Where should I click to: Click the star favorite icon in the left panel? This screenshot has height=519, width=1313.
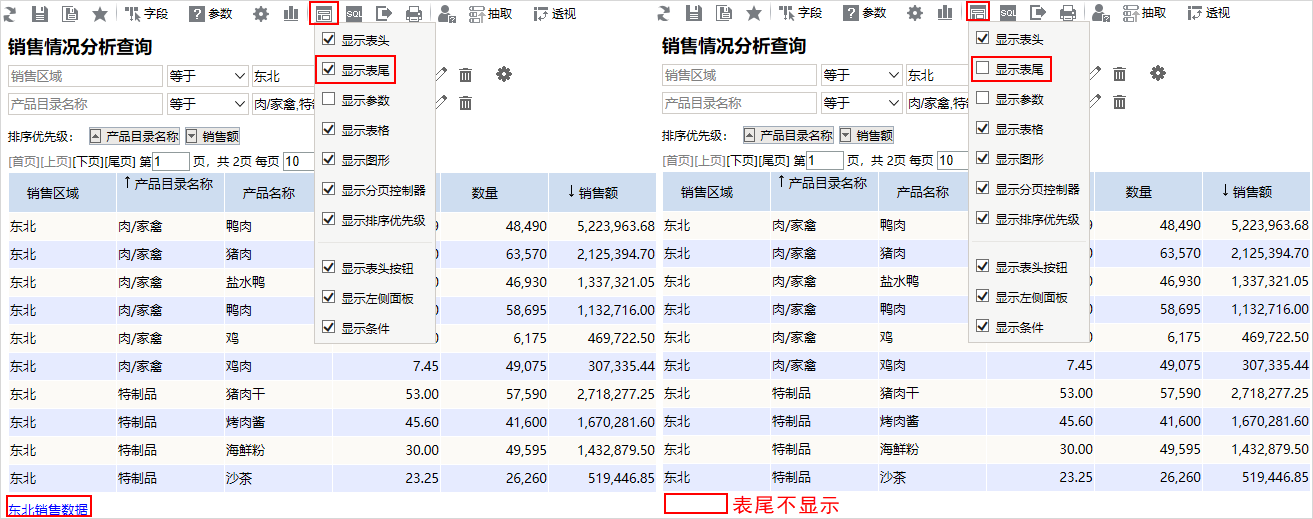click(x=100, y=13)
